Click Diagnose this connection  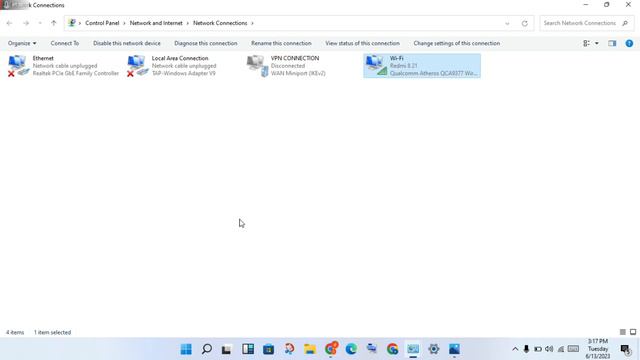(x=206, y=43)
